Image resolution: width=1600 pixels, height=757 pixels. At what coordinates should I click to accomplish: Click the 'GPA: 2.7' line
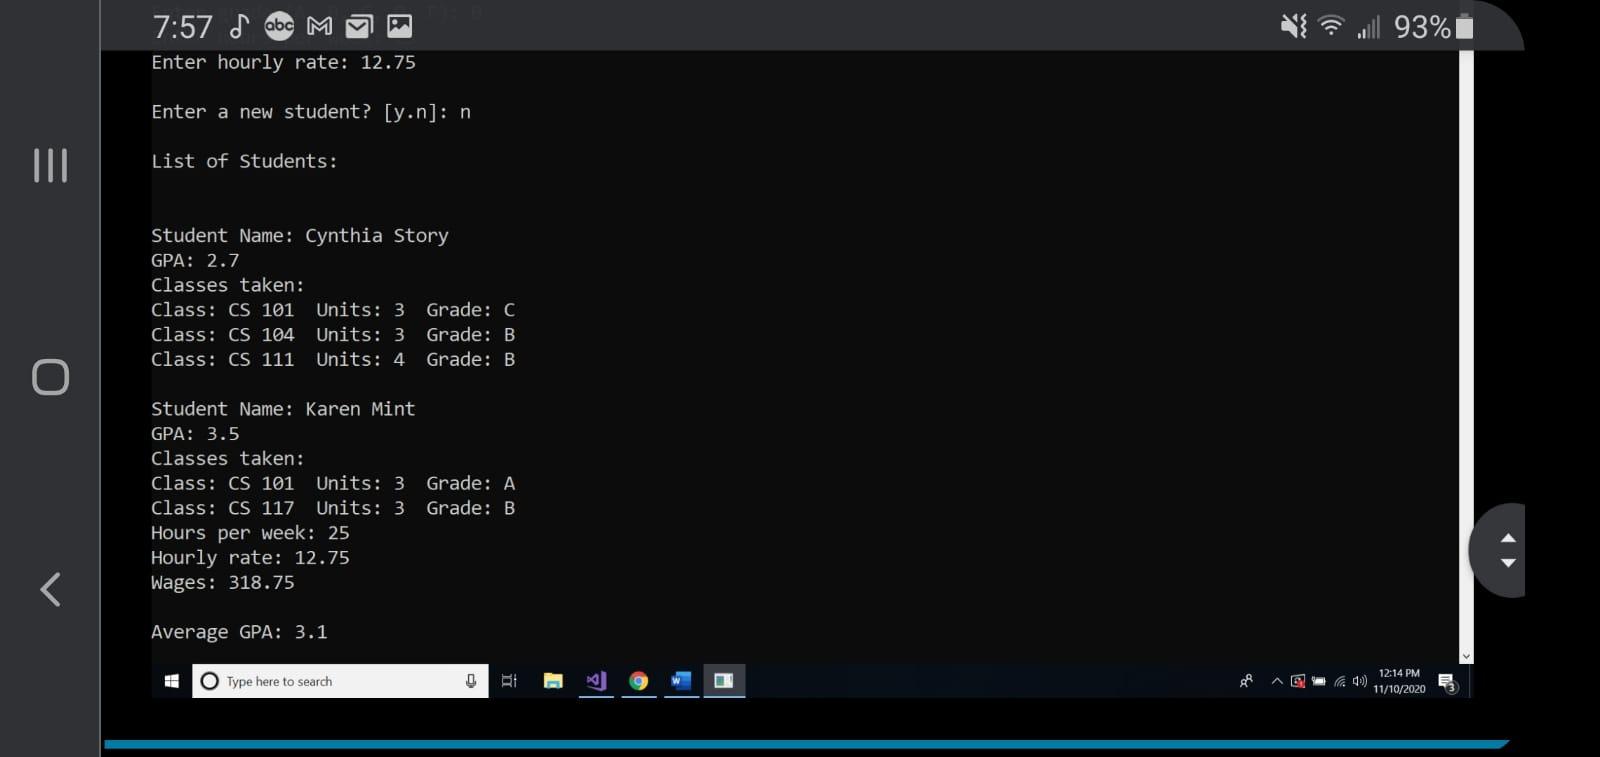tap(195, 260)
